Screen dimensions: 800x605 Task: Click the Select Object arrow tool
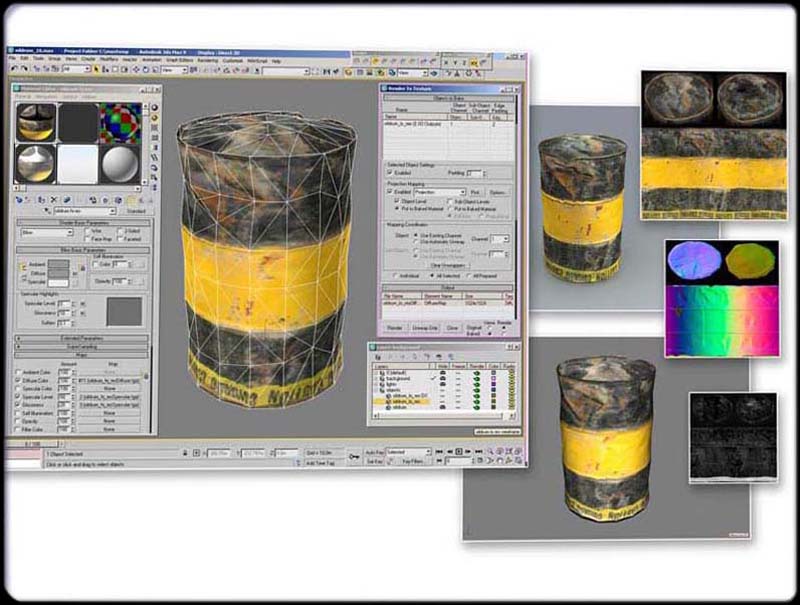pos(95,71)
